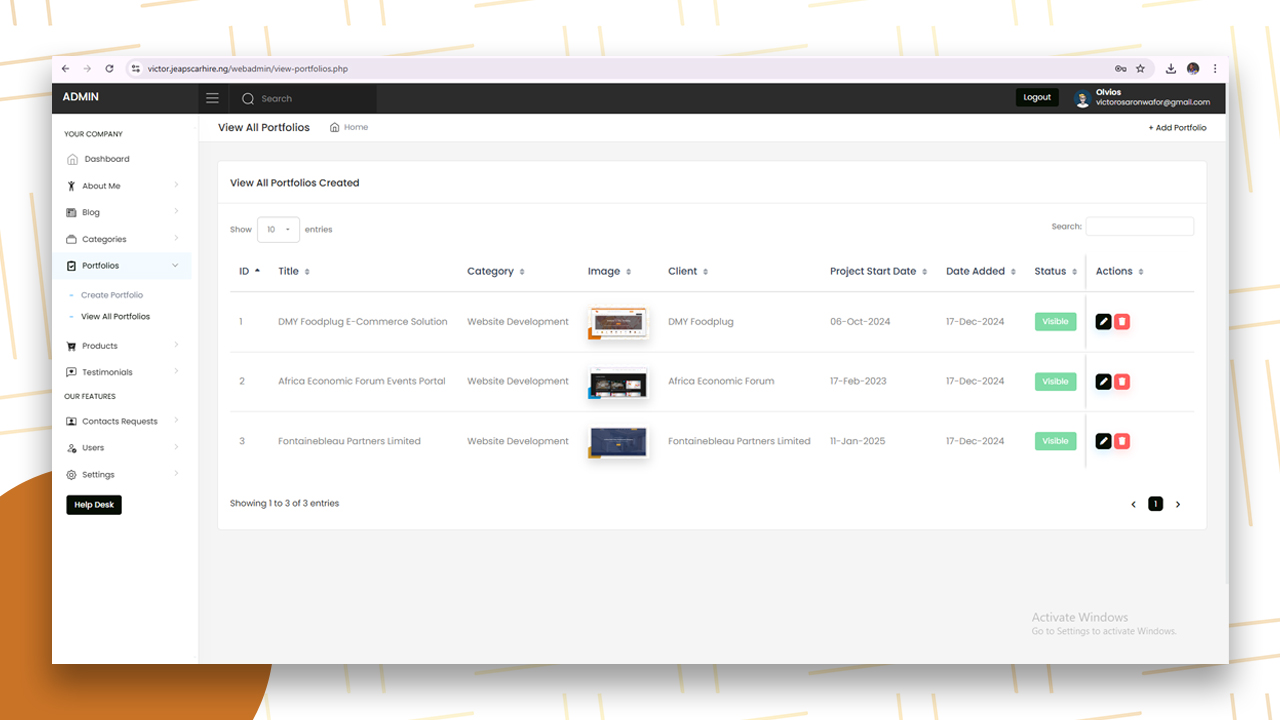This screenshot has height=720, width=1280.
Task: Click the + Add Portfolio link
Action: point(1177,128)
